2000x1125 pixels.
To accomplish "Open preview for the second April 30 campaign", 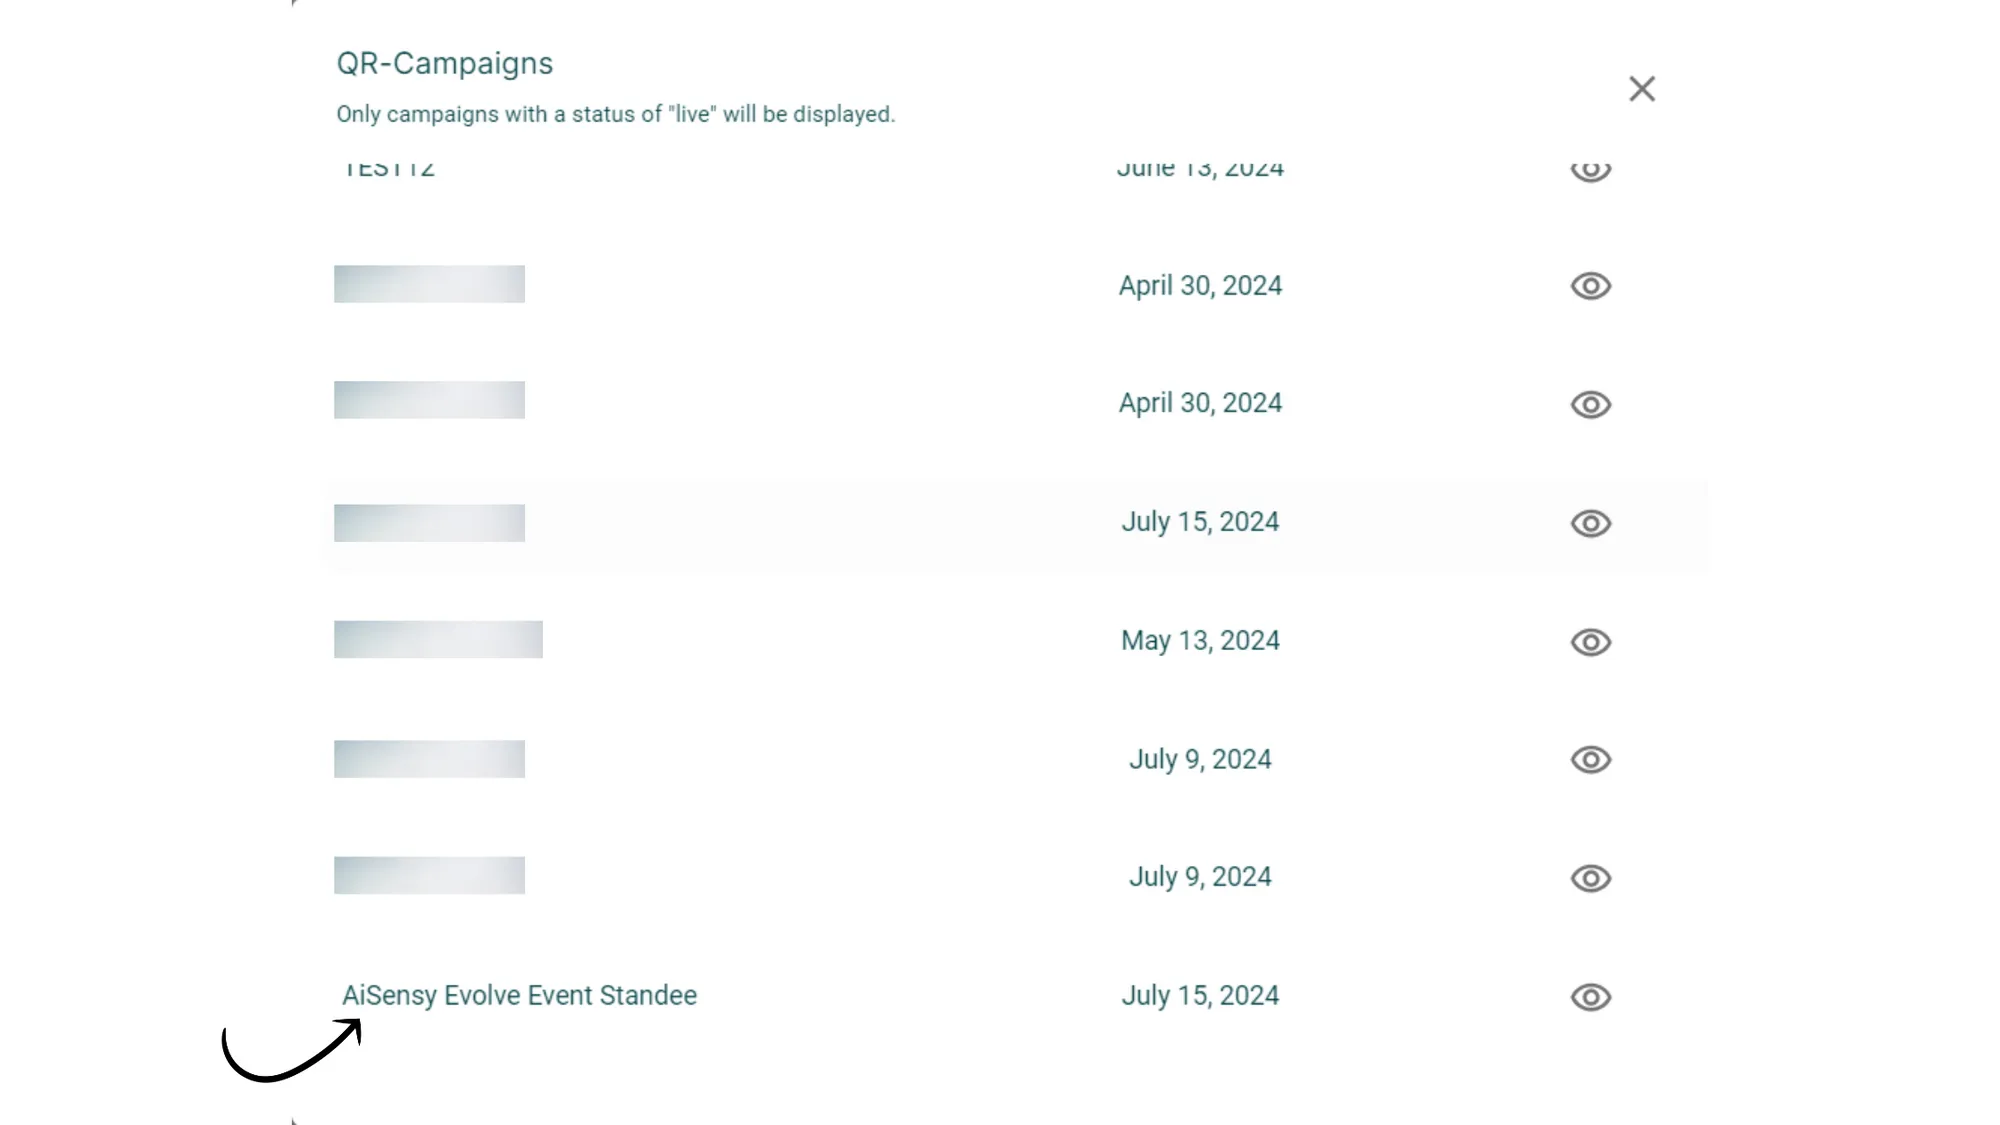I will [1591, 404].
